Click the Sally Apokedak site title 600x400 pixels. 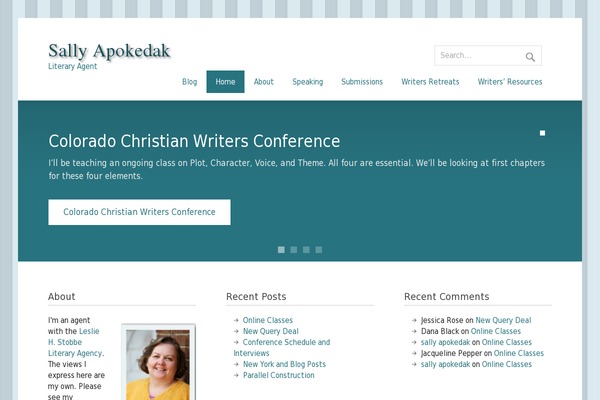point(109,51)
